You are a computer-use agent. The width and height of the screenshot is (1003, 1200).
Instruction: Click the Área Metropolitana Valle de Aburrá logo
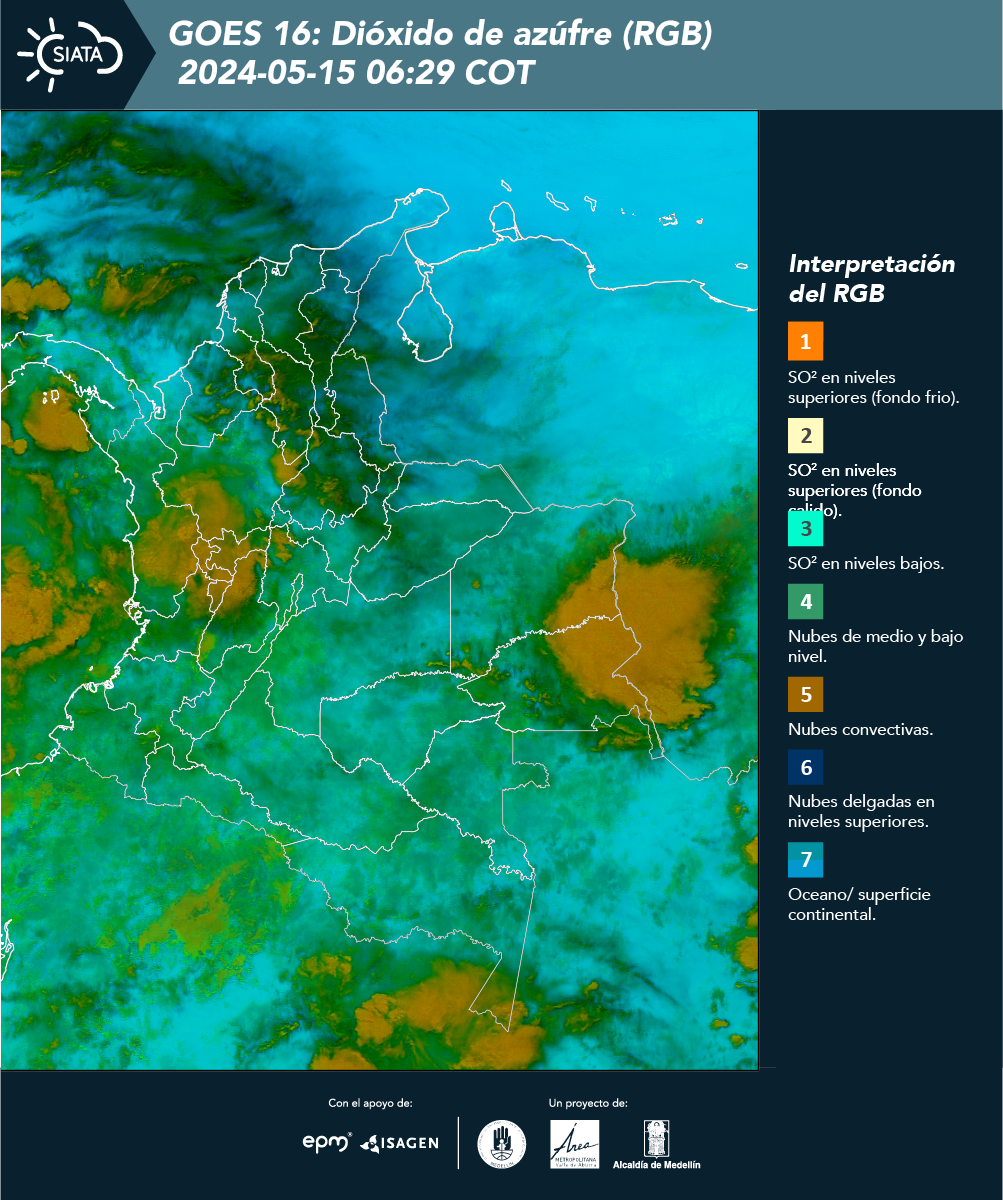[575, 1144]
